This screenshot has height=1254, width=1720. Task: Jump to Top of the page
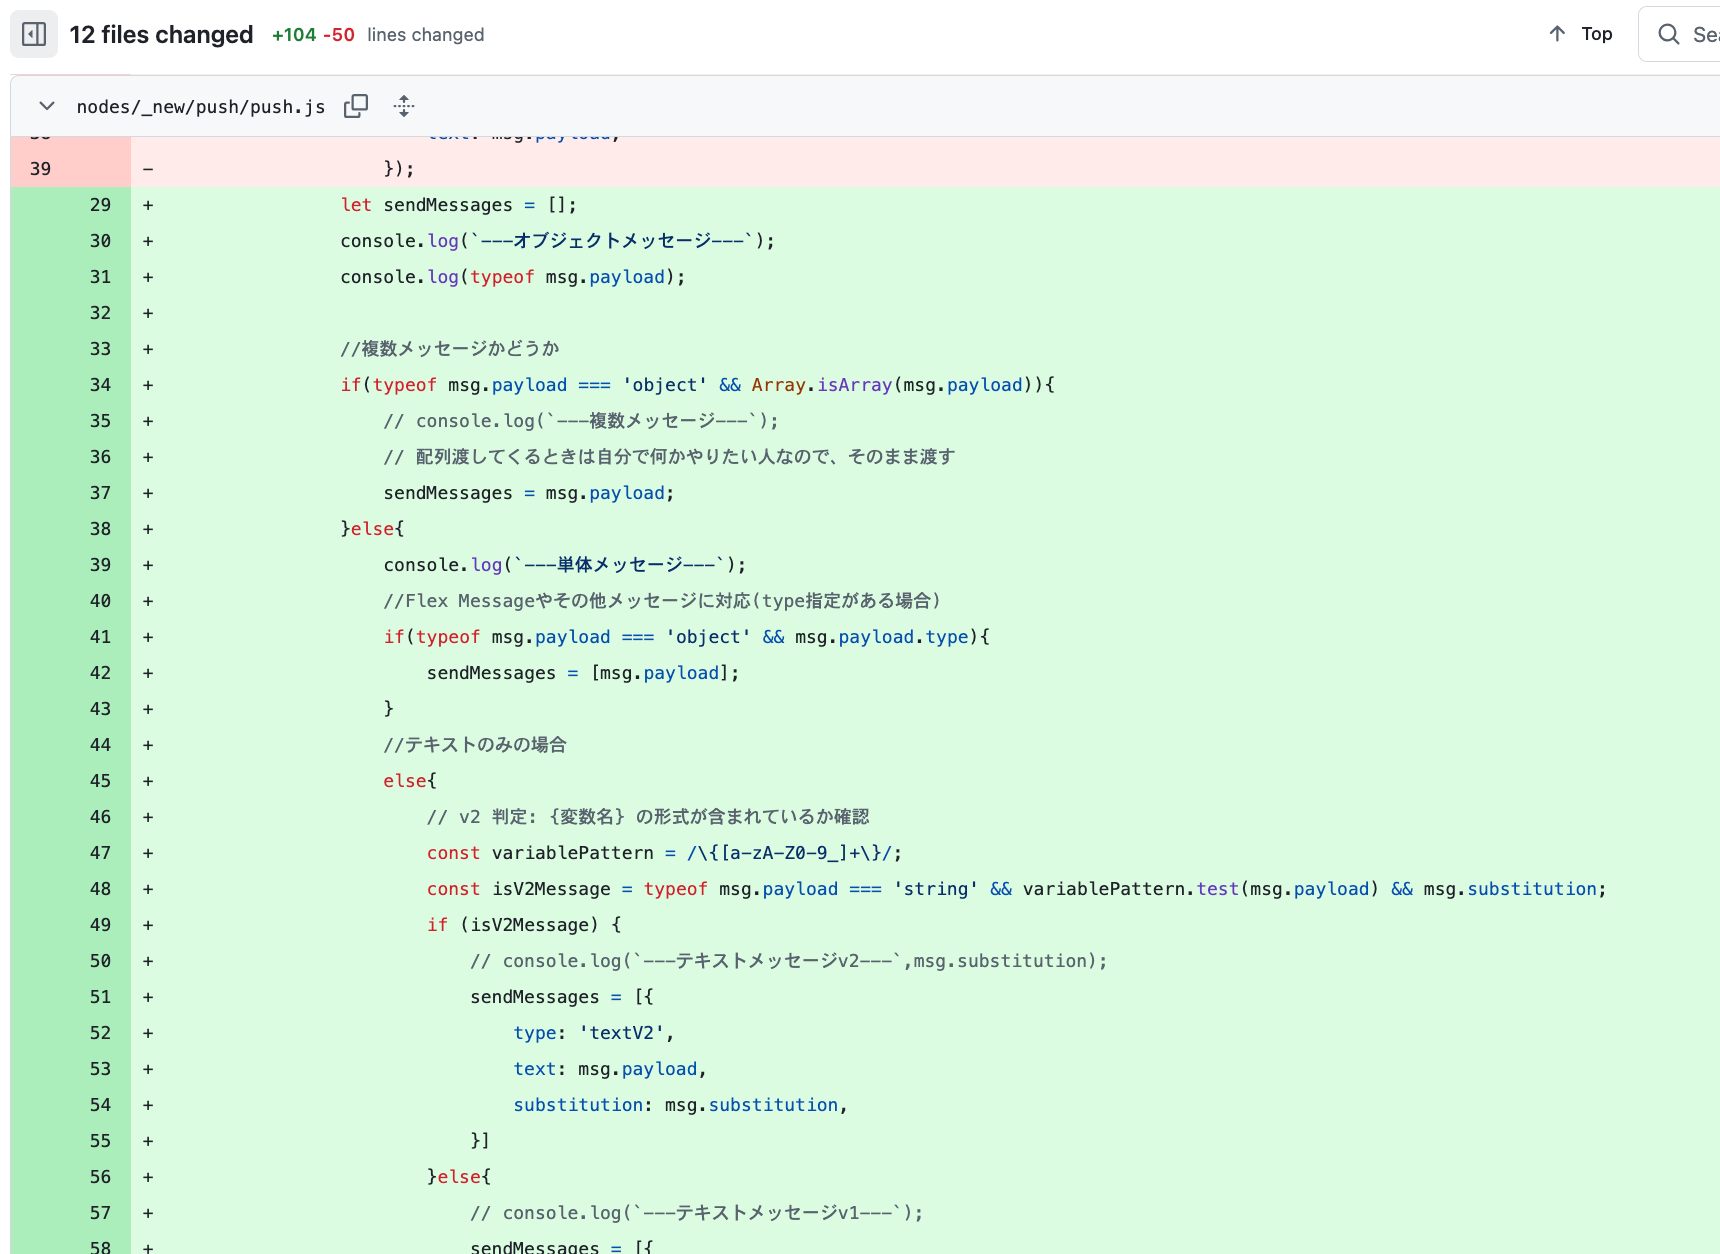coord(1581,34)
